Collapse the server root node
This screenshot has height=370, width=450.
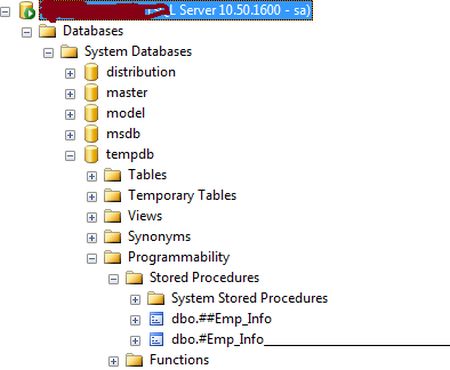tap(5, 12)
